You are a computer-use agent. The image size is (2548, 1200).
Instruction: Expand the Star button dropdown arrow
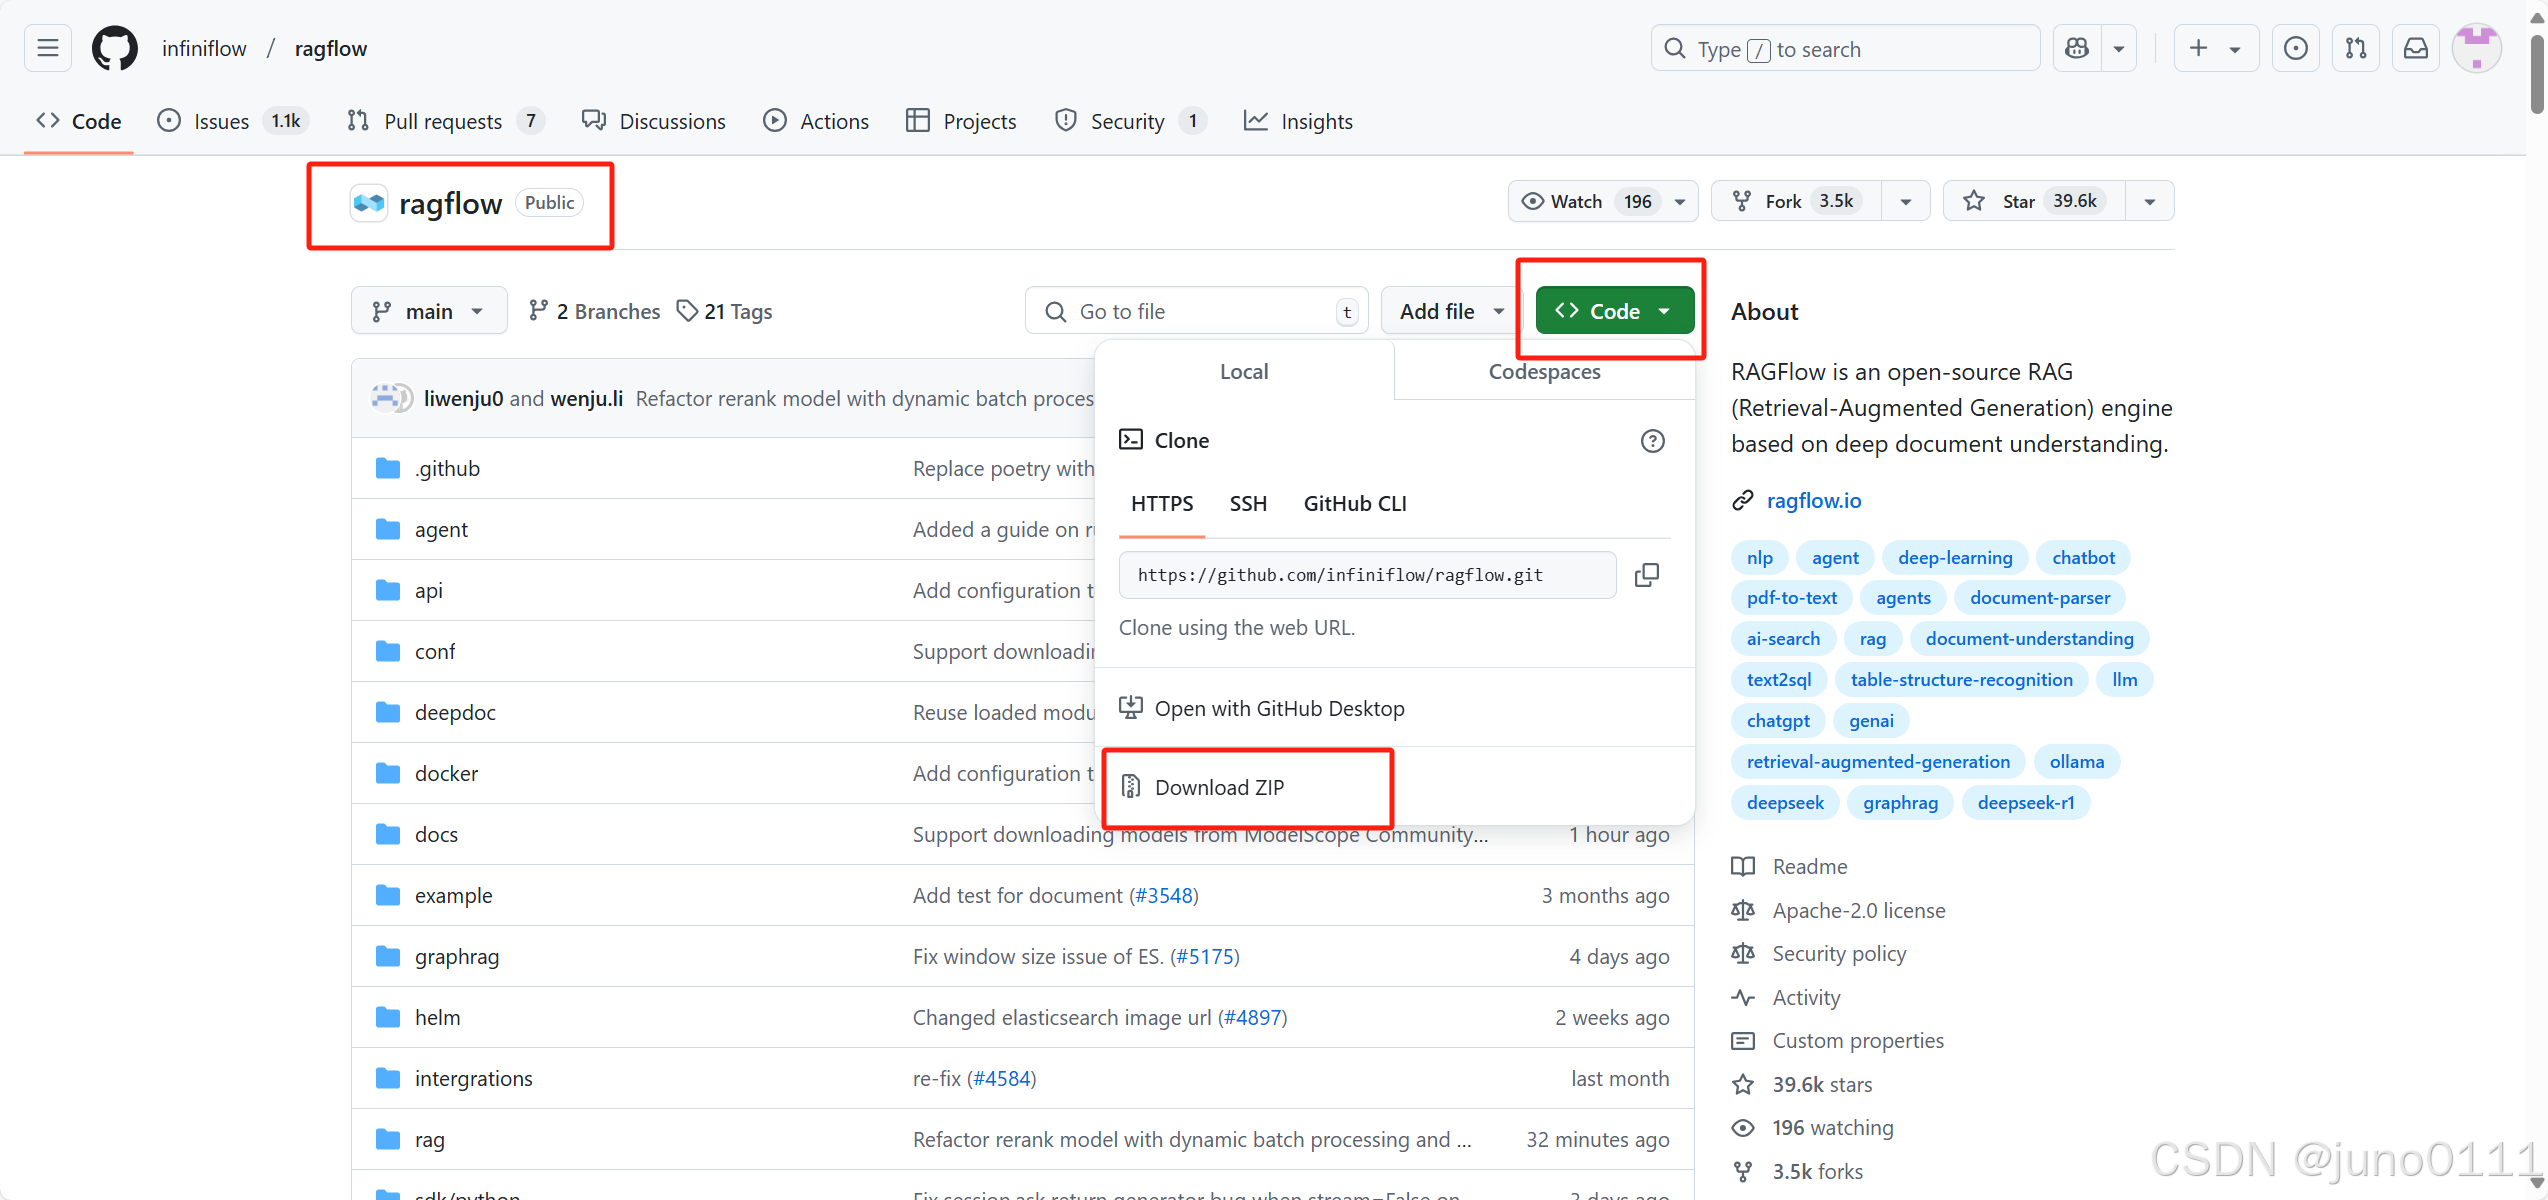click(x=2150, y=200)
